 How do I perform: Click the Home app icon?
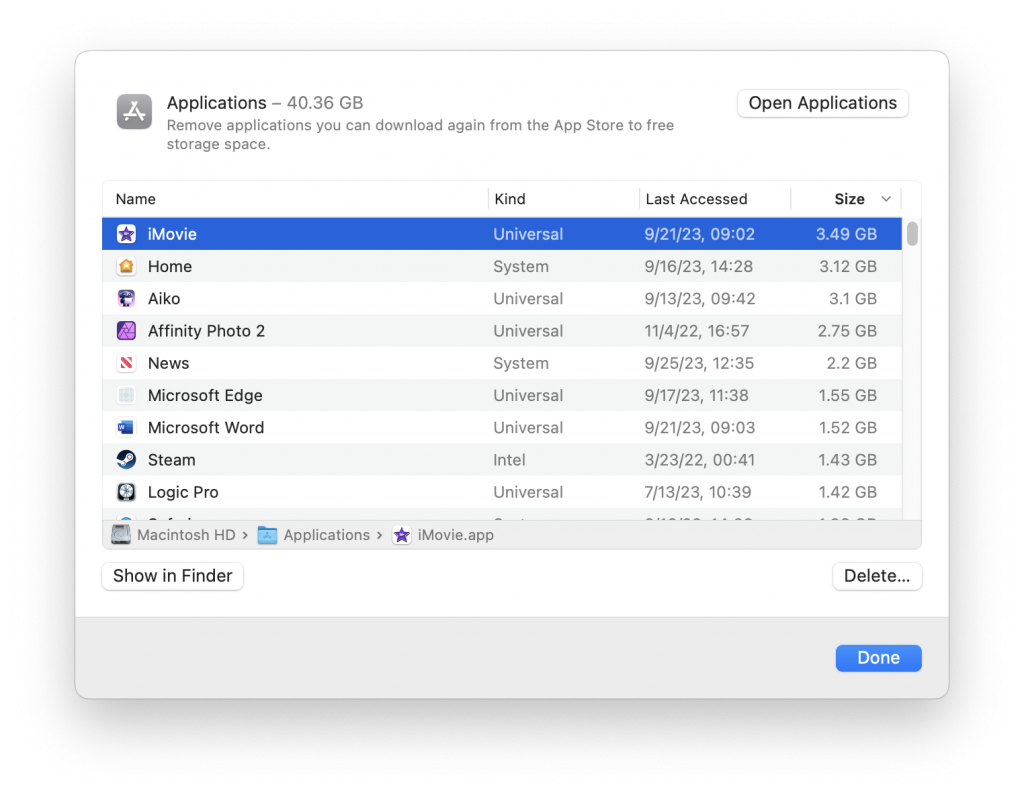[x=126, y=266]
